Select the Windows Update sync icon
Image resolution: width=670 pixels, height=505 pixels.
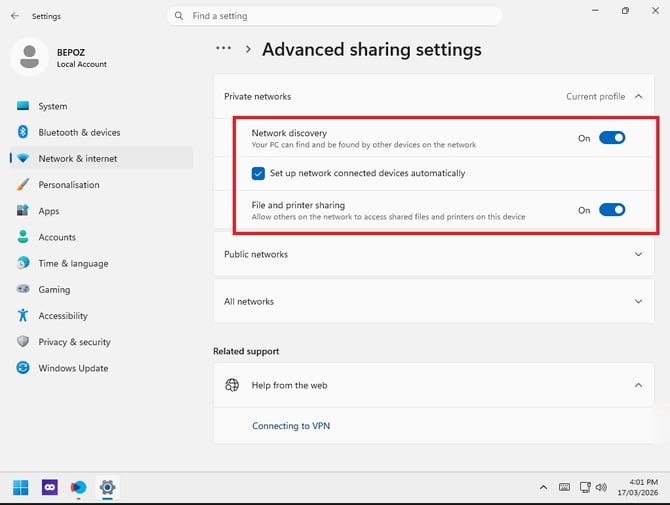(x=23, y=368)
